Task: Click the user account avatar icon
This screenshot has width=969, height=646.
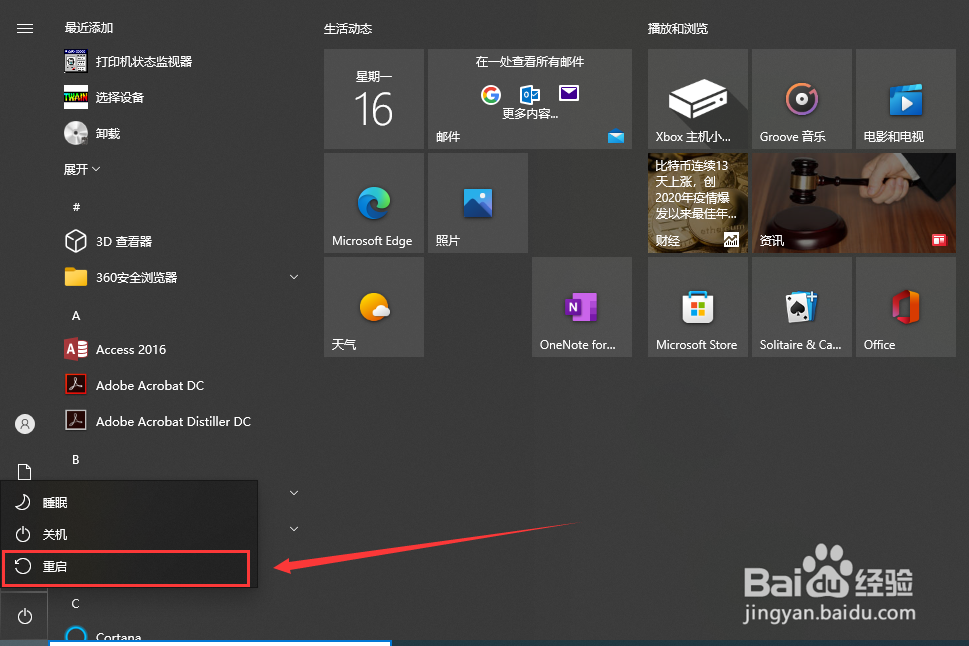Action: coord(25,424)
